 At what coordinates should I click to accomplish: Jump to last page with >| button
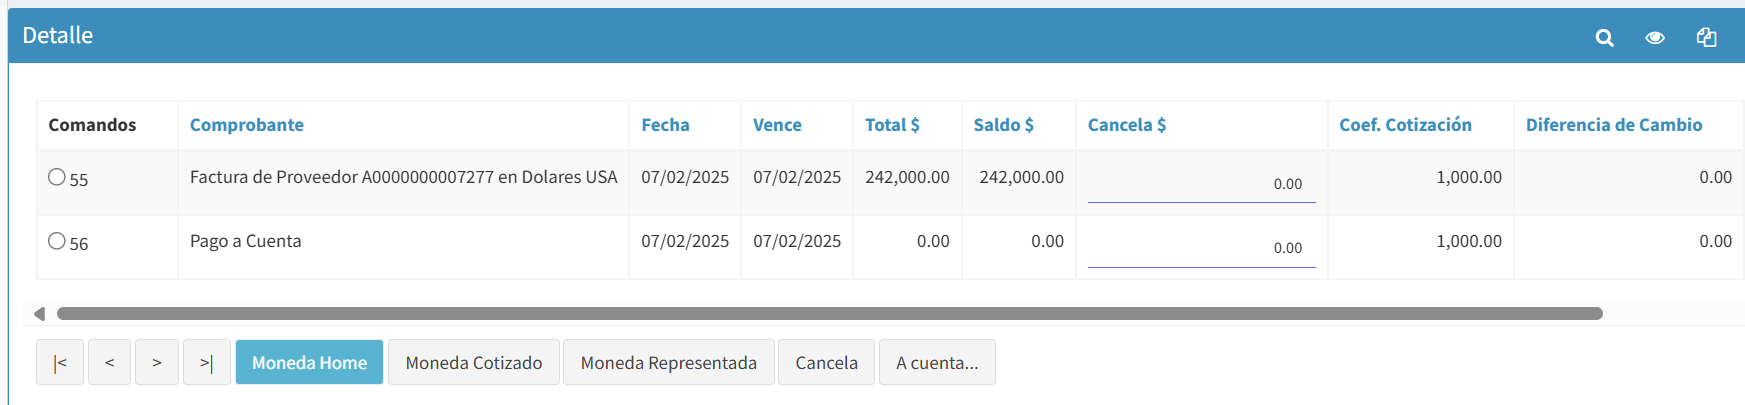pos(207,362)
